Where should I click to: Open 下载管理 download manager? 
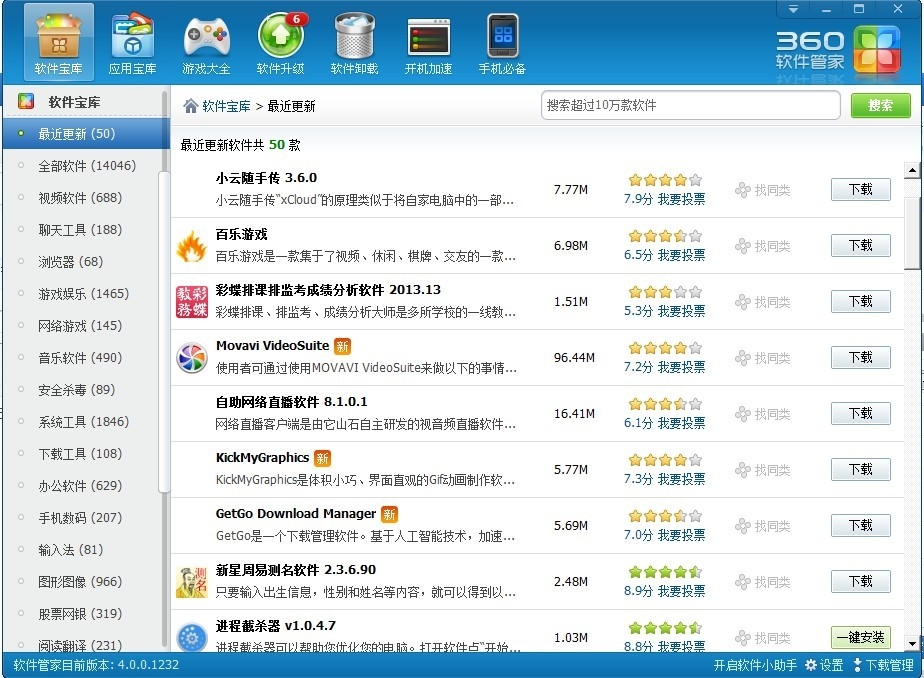point(883,666)
